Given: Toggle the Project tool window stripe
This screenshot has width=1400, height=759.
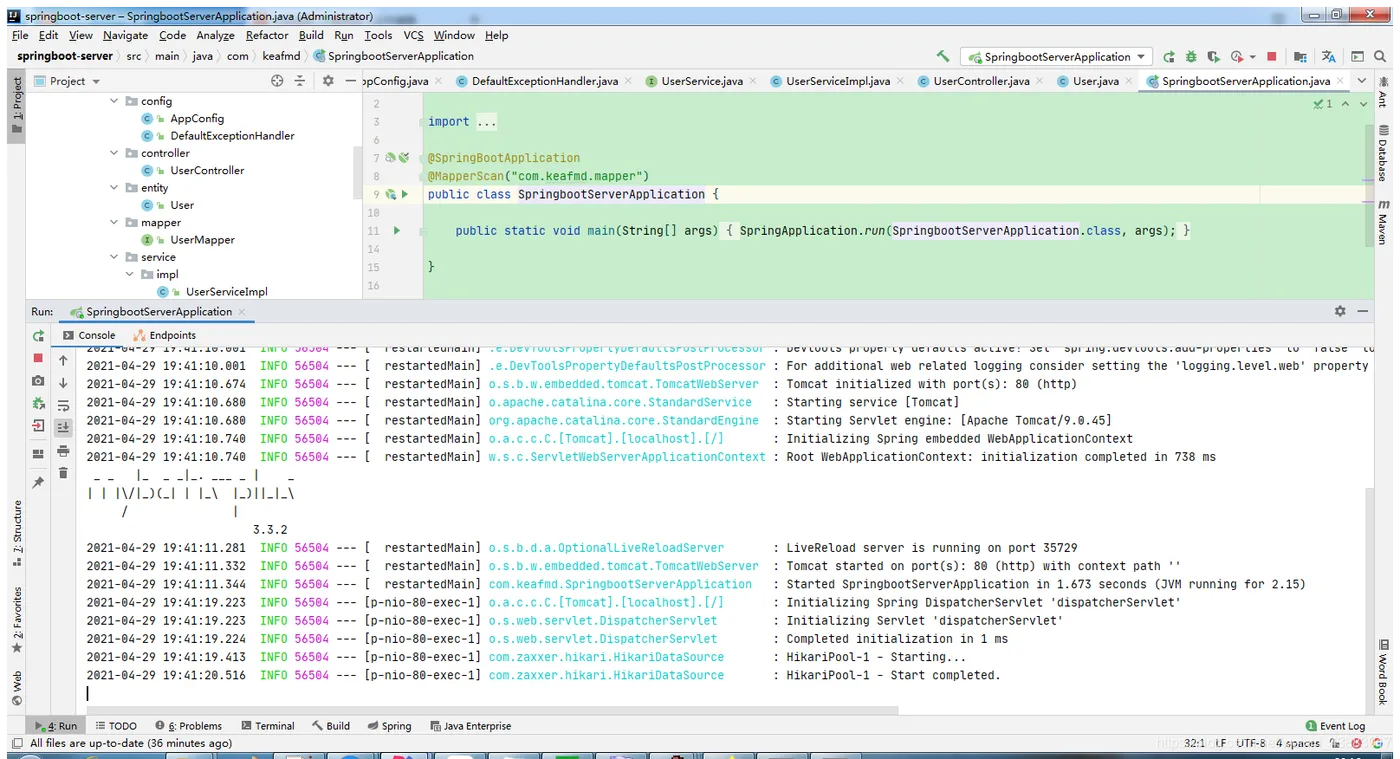Looking at the screenshot, I should click(x=16, y=106).
